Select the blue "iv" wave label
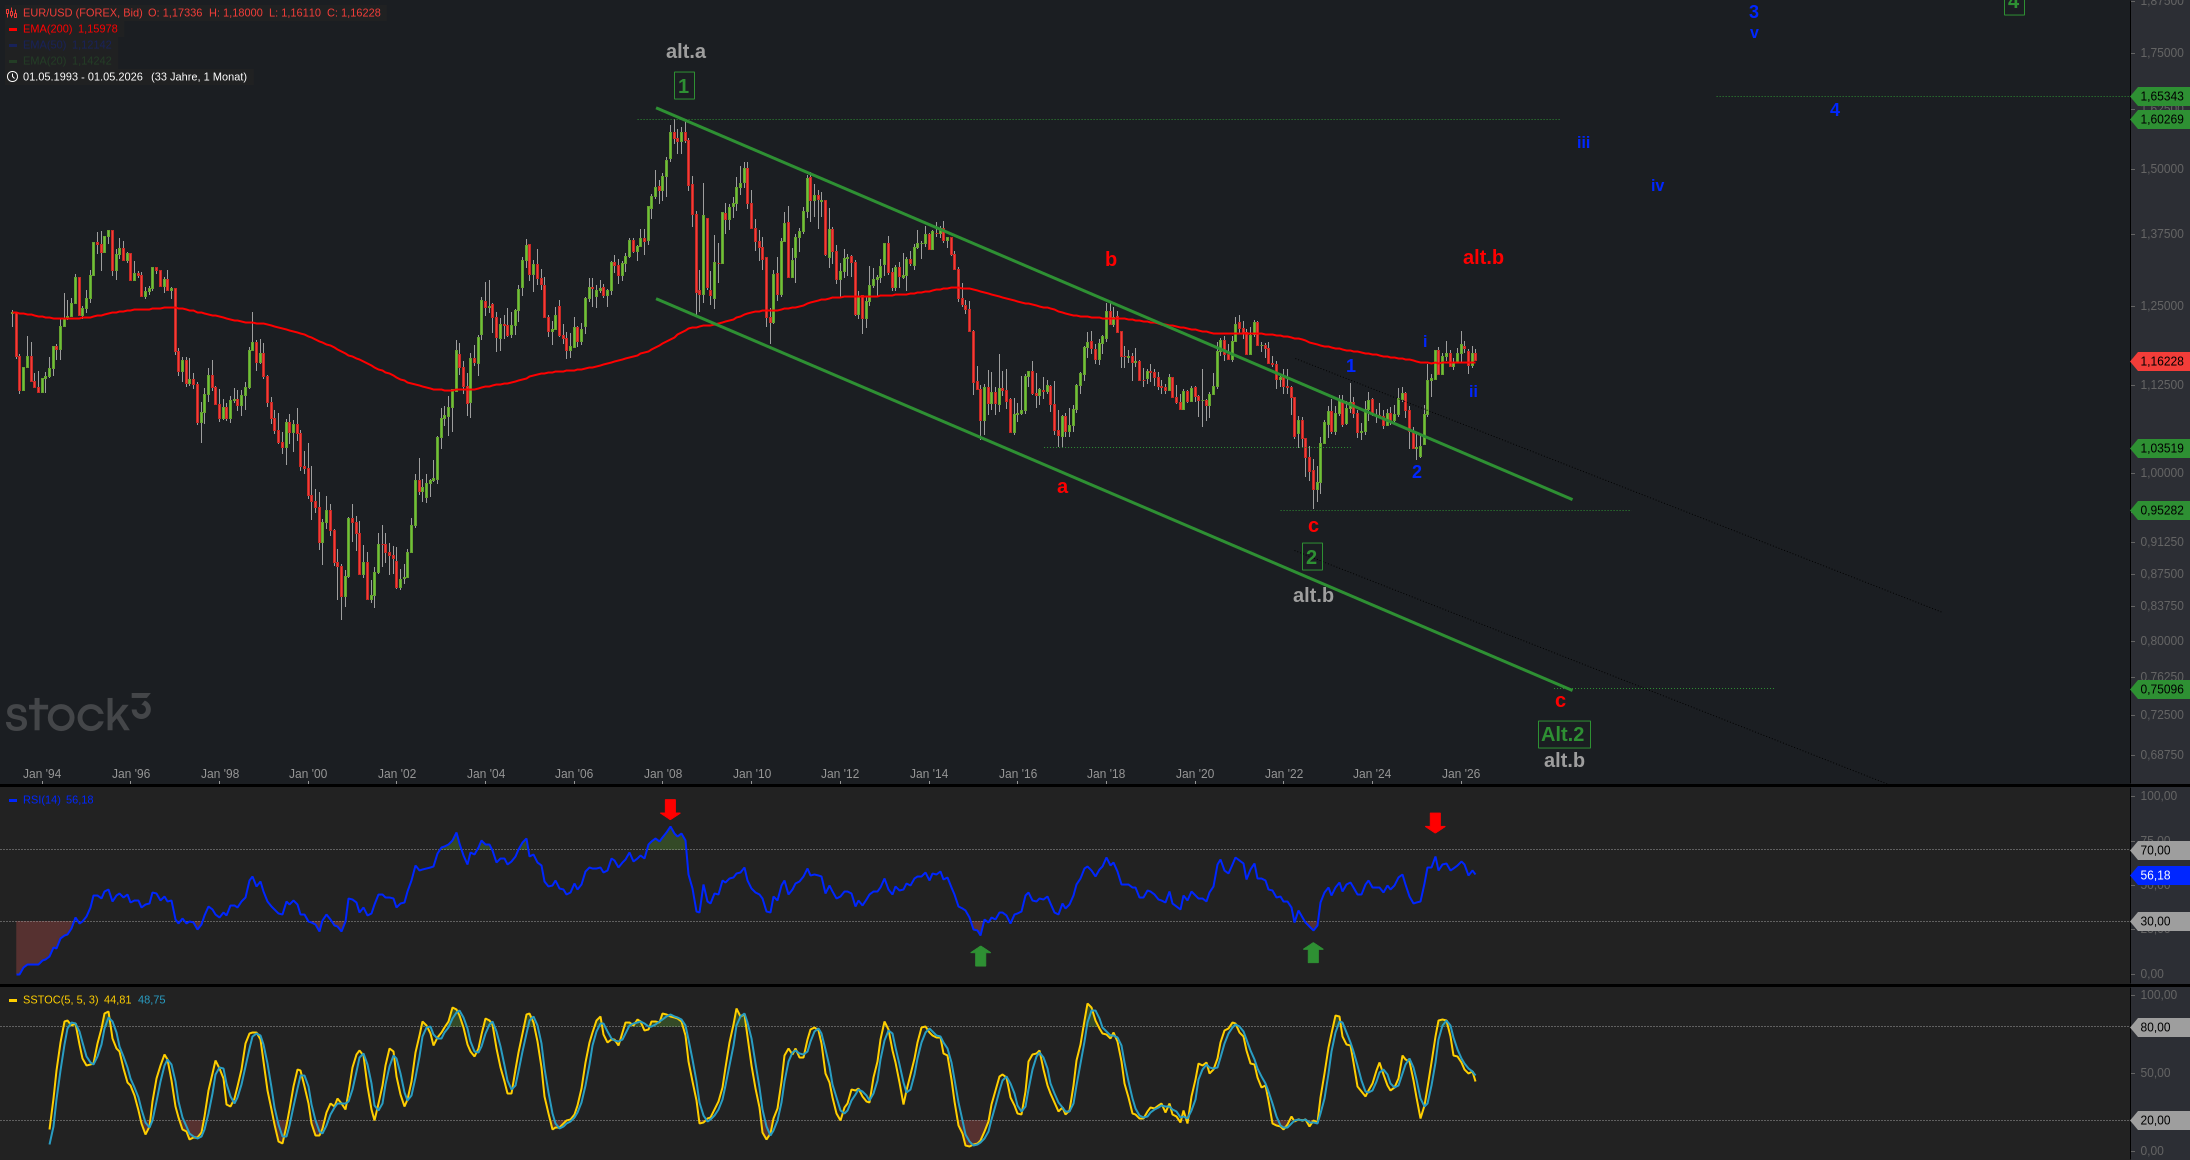 (1657, 186)
